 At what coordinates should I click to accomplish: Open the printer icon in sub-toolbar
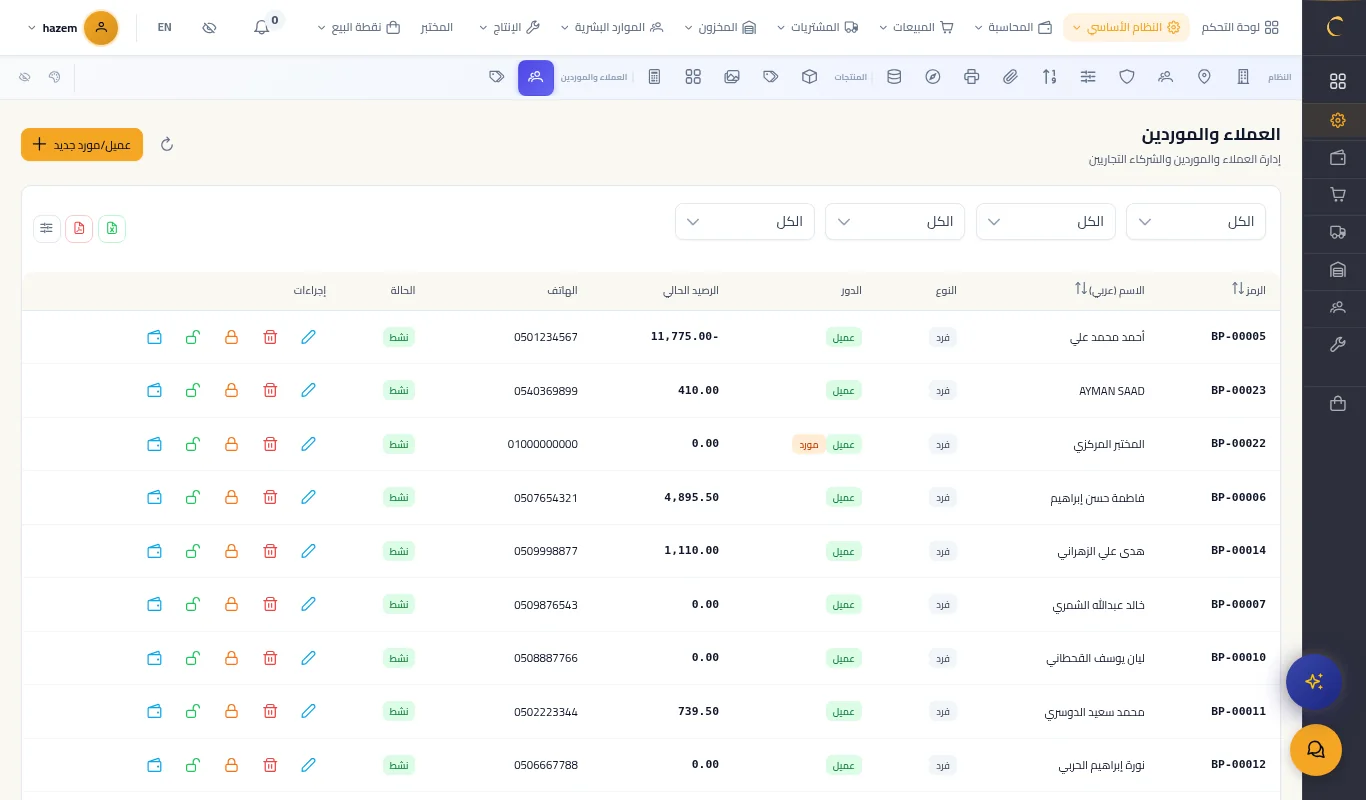click(972, 77)
